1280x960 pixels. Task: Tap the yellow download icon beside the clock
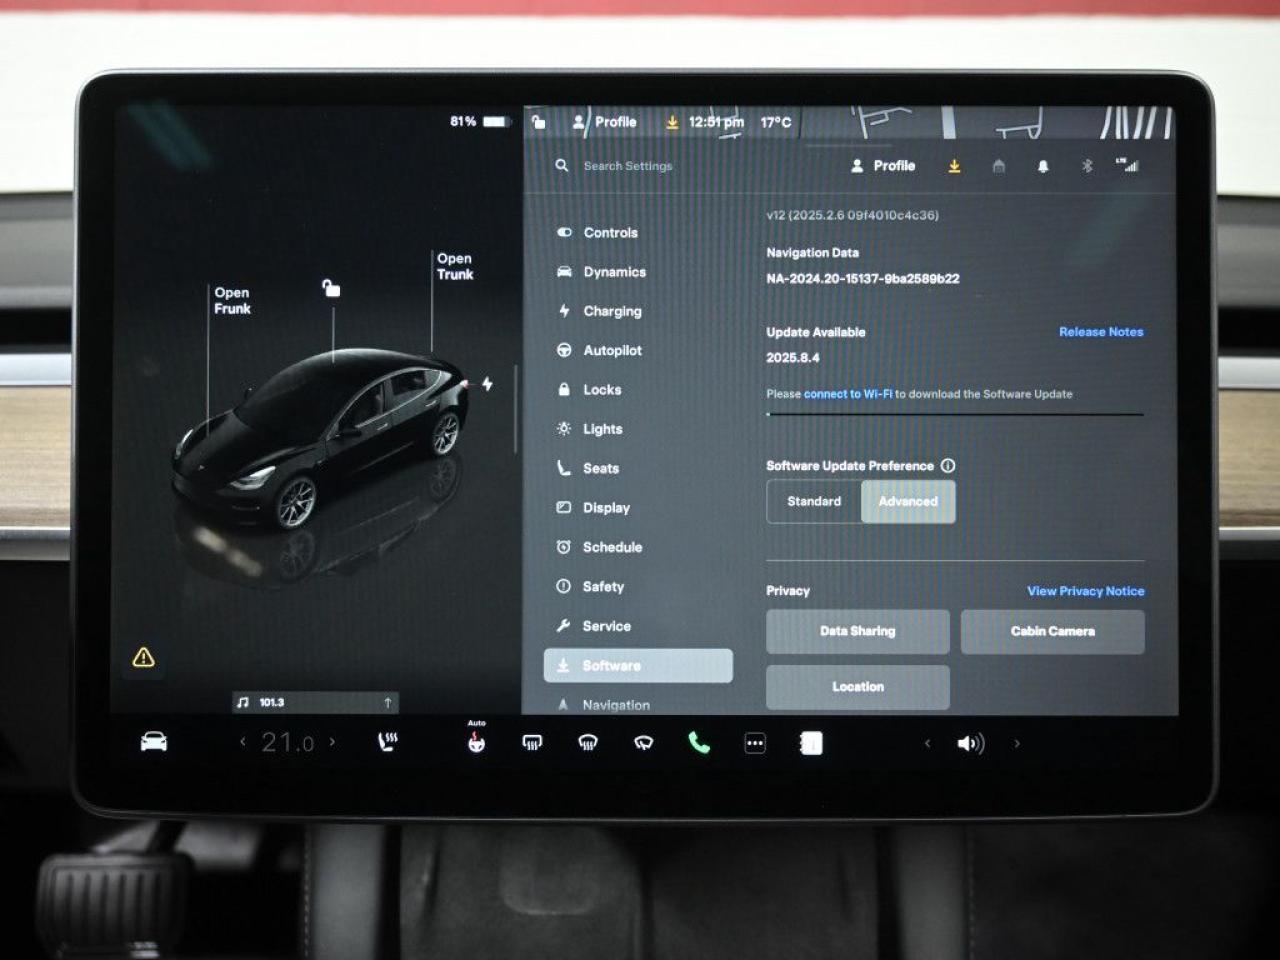672,122
